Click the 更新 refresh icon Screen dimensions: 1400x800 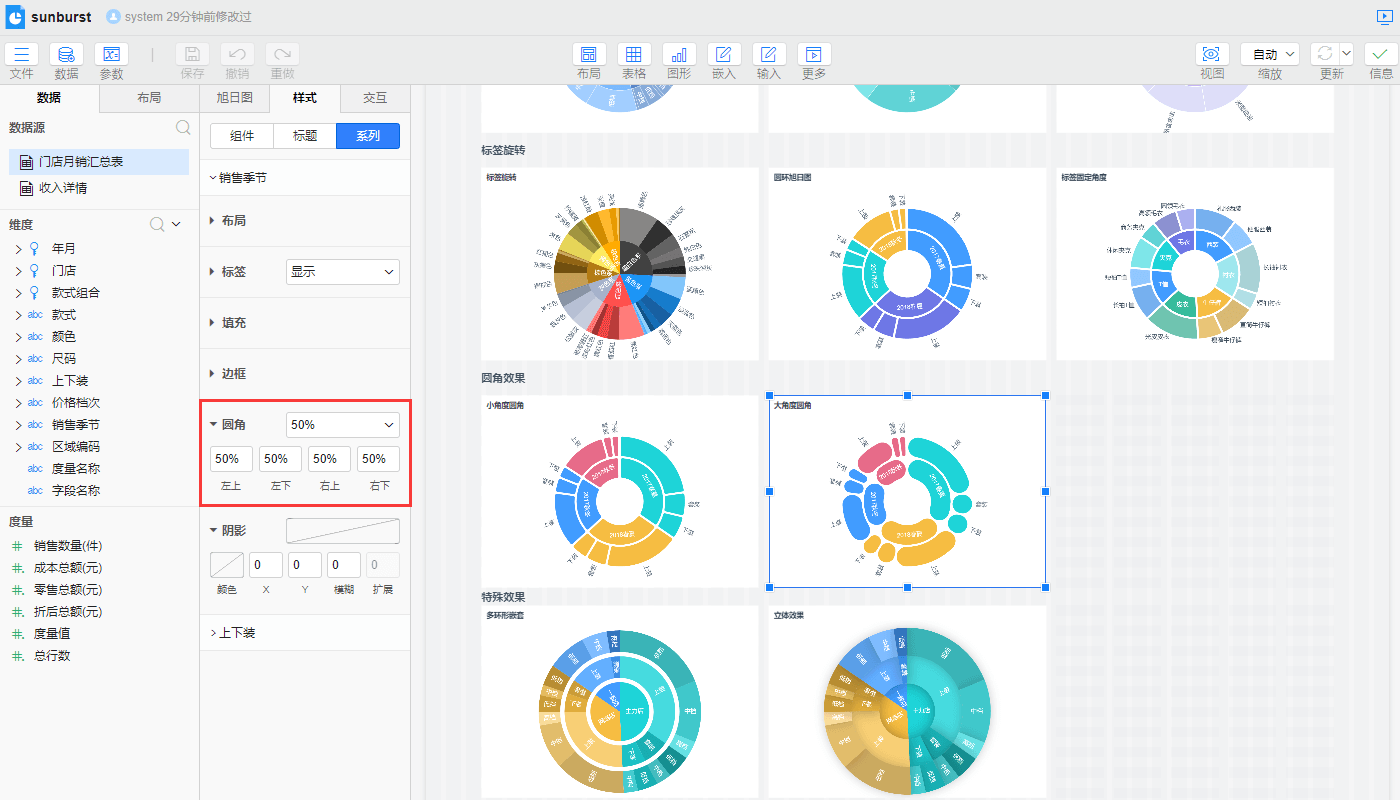(x=1325, y=55)
